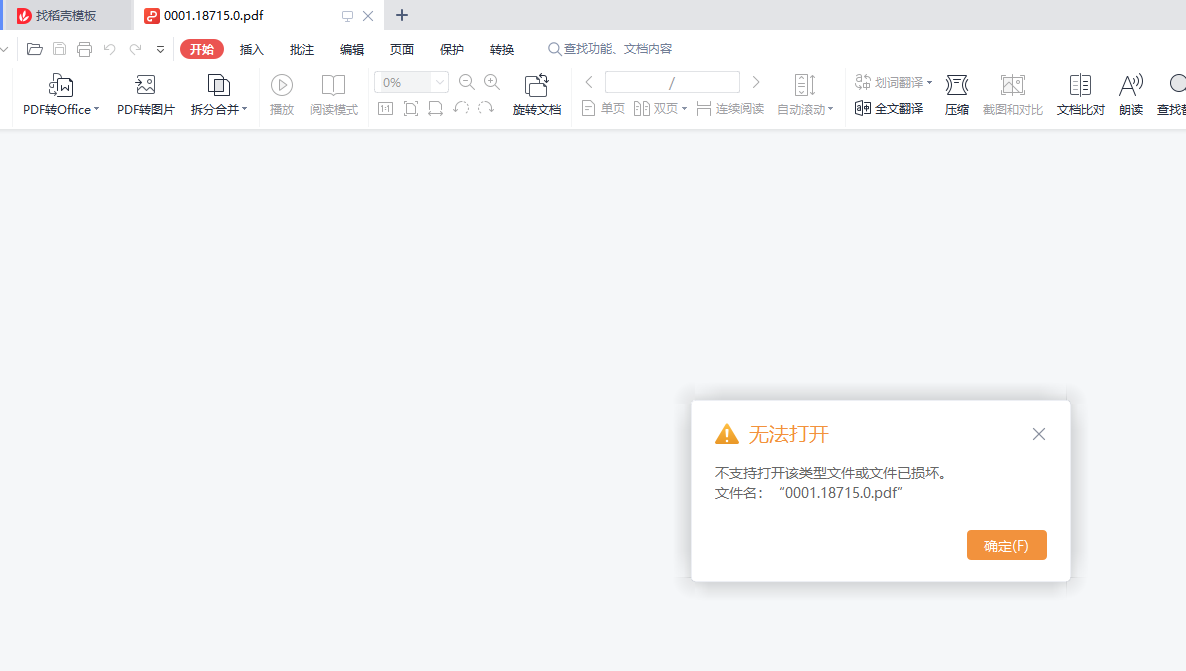Screen dimensions: 1186x671
Task: Click the PDF转图片 icon
Action: [145, 86]
